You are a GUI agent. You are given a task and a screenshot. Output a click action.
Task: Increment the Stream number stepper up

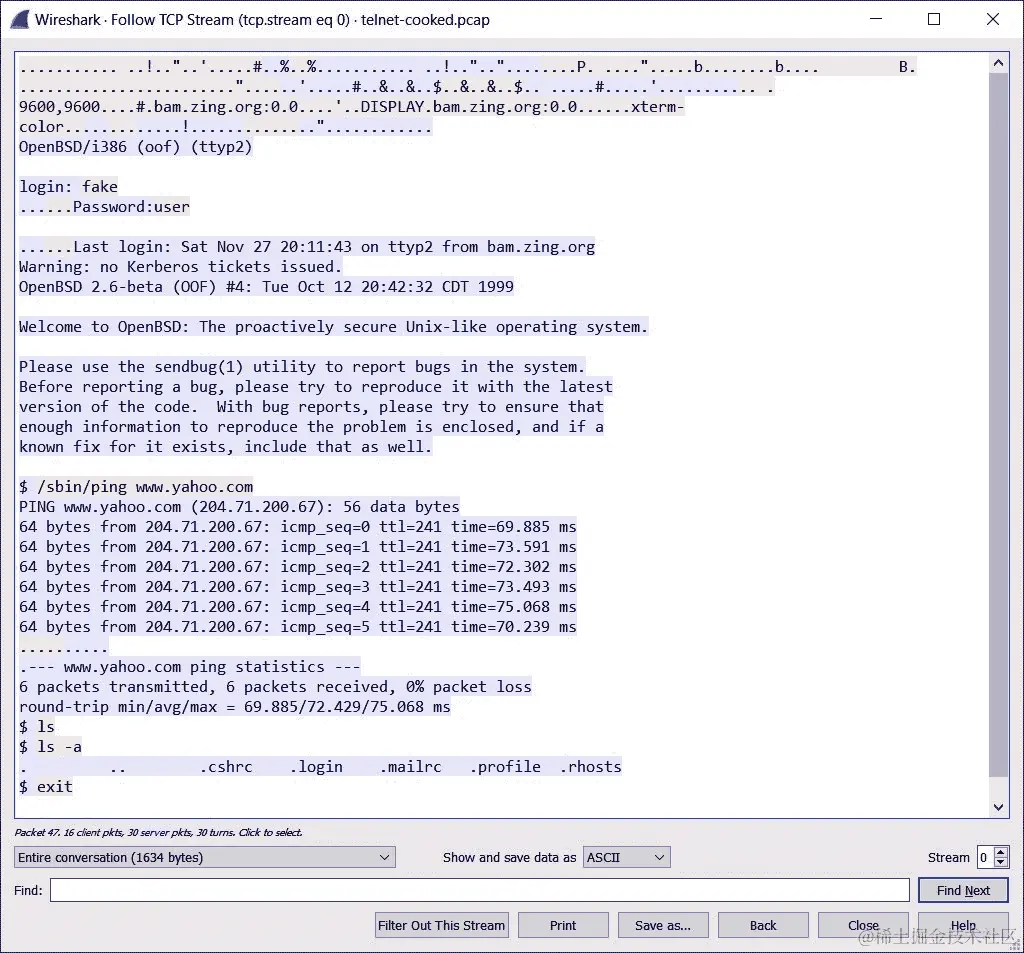1000,852
